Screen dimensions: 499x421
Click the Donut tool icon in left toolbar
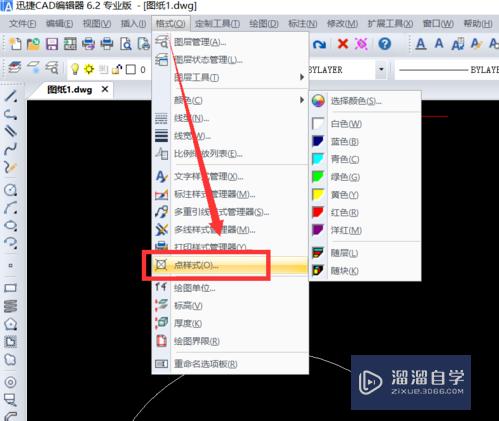tap(11, 382)
